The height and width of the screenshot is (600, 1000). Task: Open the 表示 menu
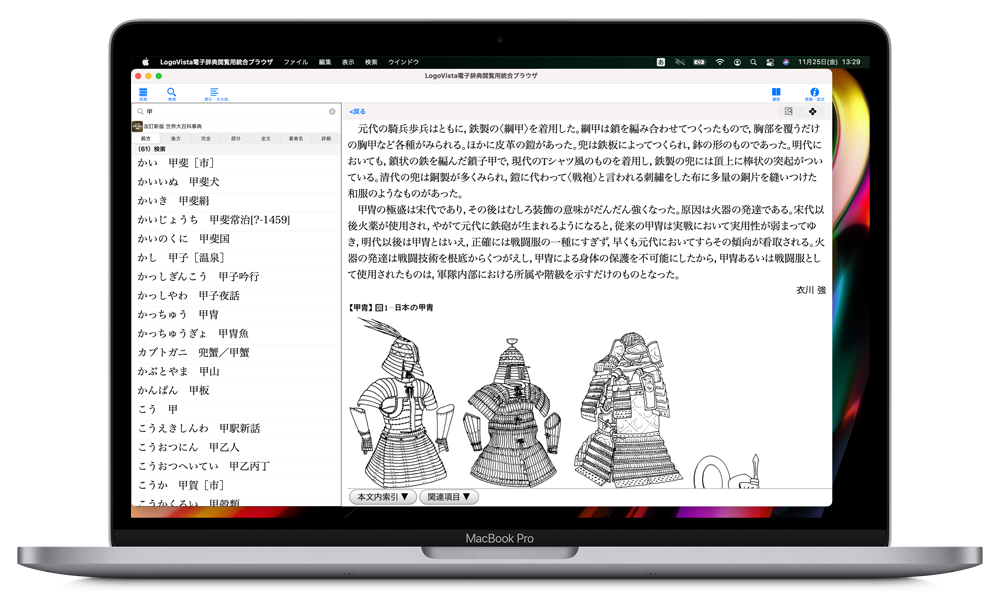pyautogui.click(x=348, y=62)
